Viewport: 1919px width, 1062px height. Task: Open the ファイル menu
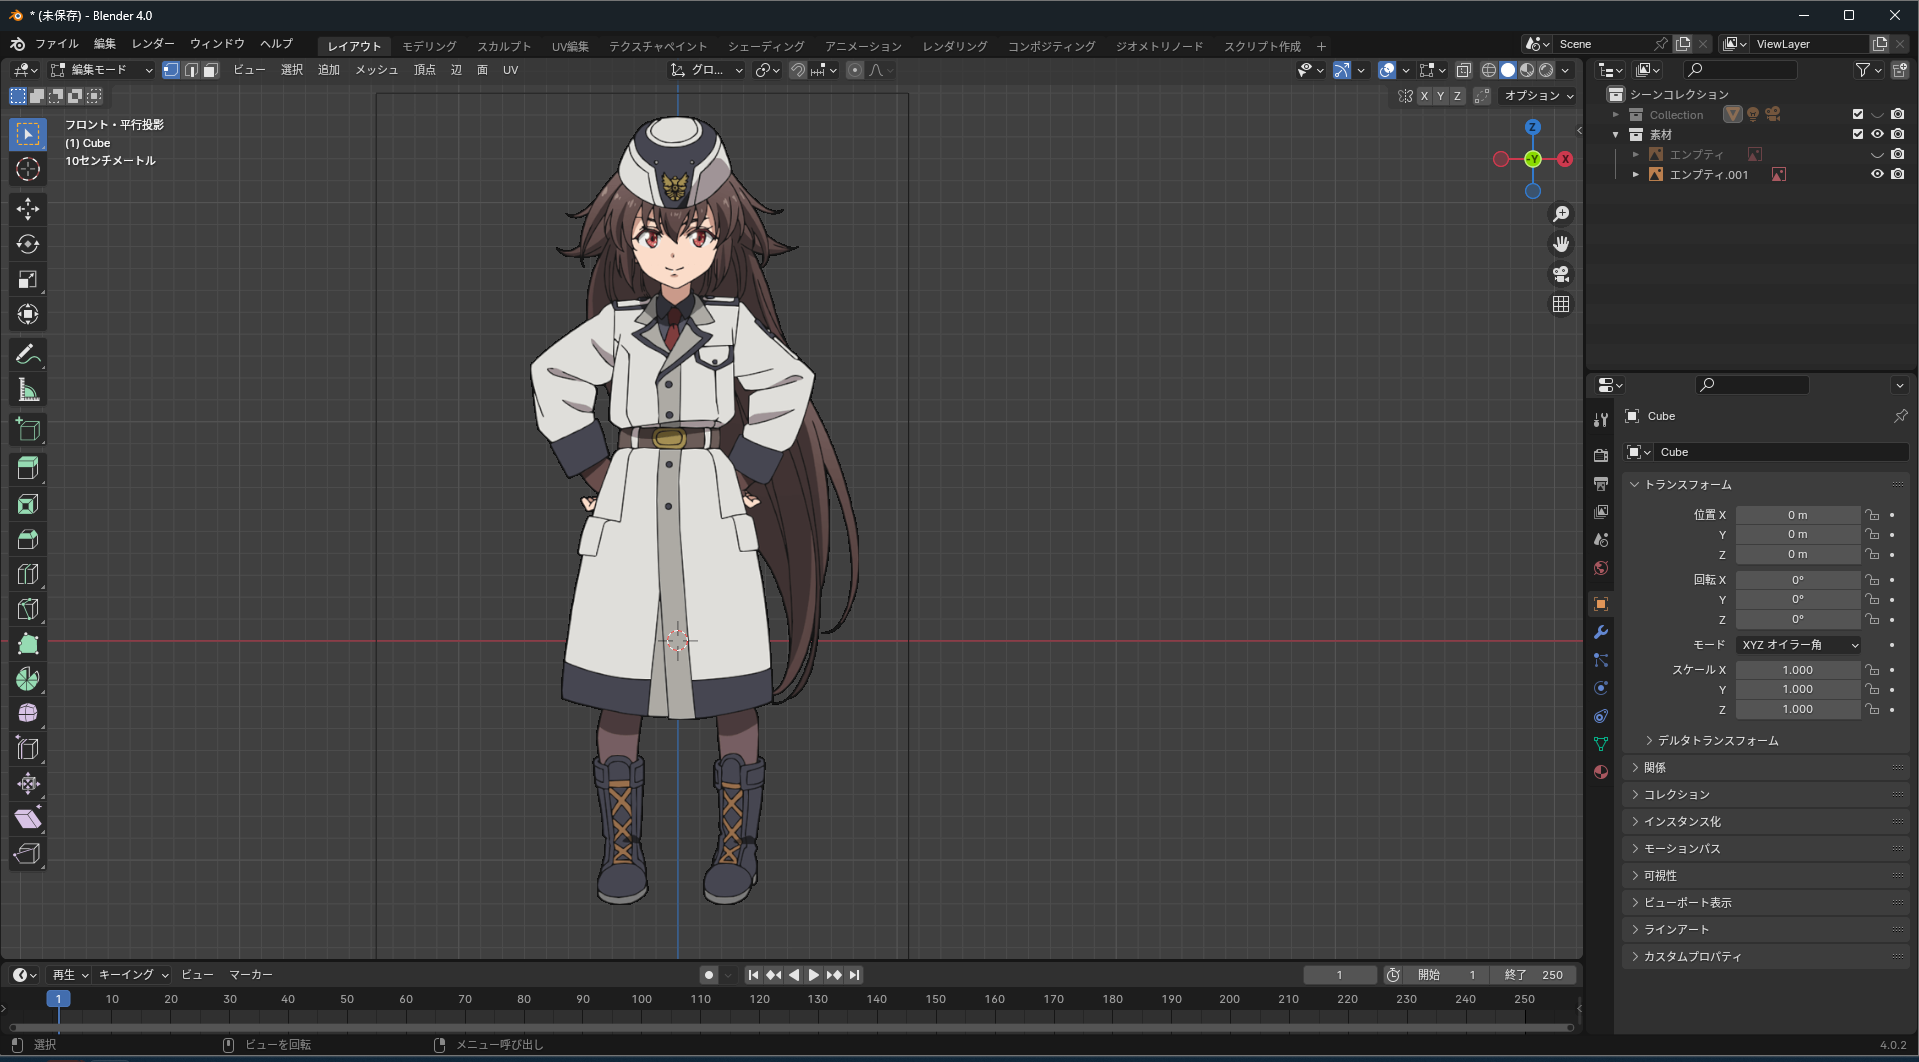click(57, 44)
